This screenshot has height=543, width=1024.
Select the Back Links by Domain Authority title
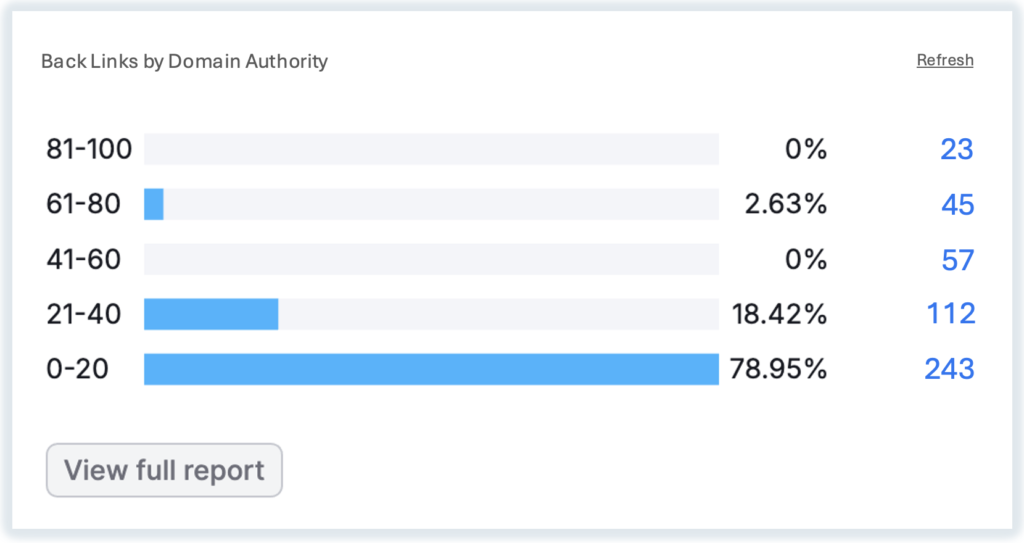(184, 61)
